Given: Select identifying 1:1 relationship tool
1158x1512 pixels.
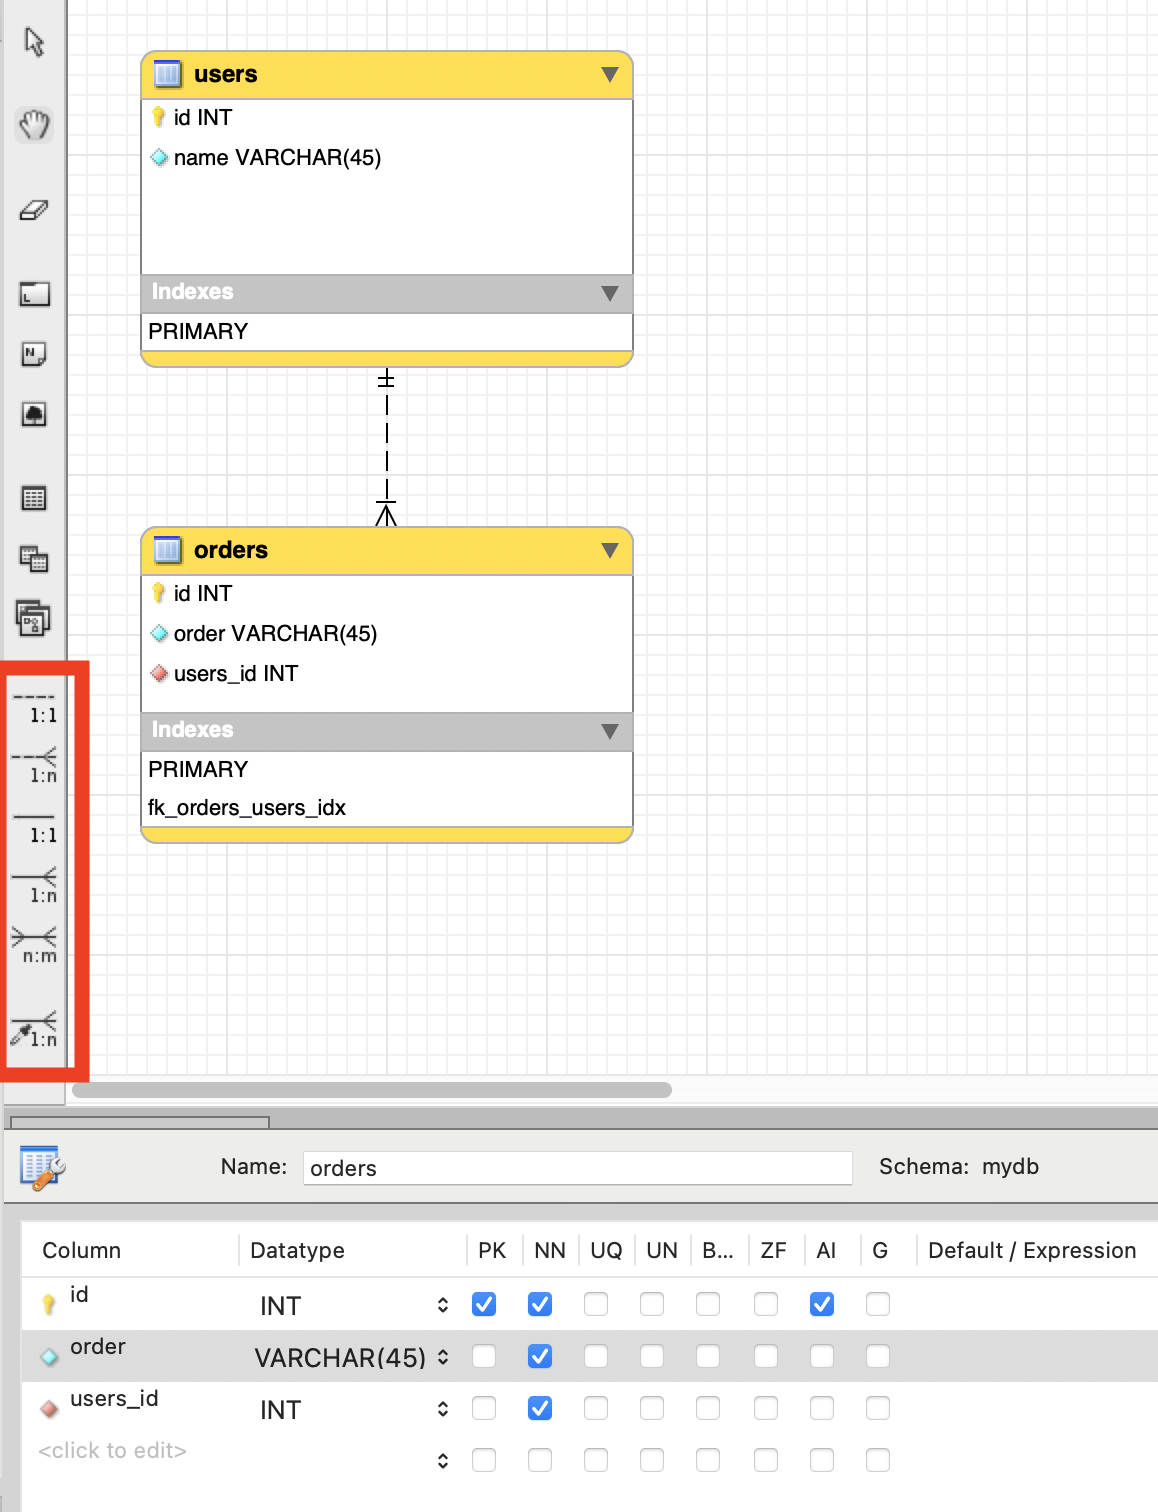Looking at the screenshot, I should (36, 827).
